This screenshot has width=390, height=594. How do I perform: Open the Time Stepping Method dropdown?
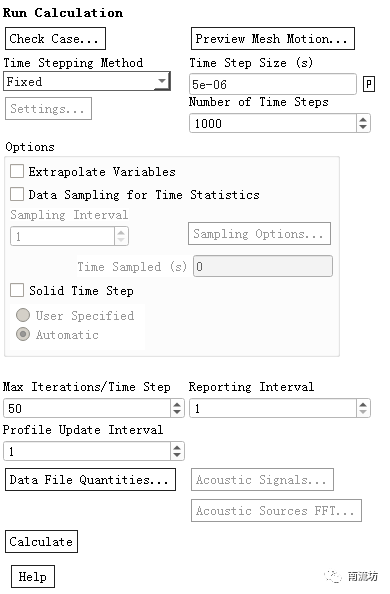(87, 81)
